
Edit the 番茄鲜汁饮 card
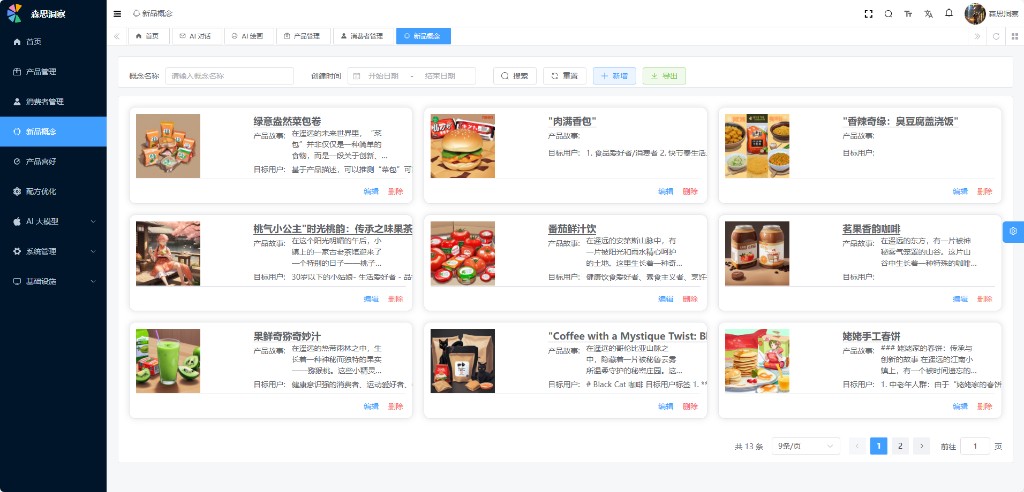tap(665, 299)
